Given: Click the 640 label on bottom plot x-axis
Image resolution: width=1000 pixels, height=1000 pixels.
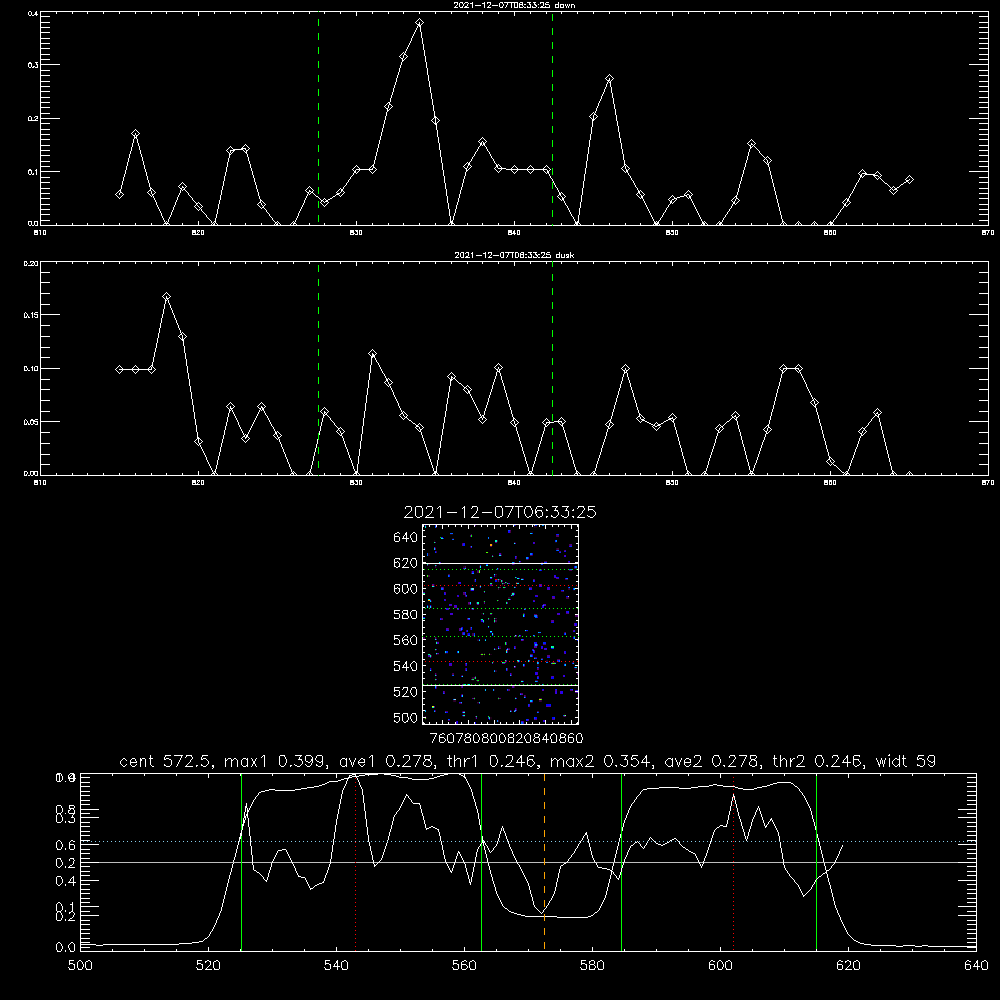Looking at the screenshot, I should [976, 966].
